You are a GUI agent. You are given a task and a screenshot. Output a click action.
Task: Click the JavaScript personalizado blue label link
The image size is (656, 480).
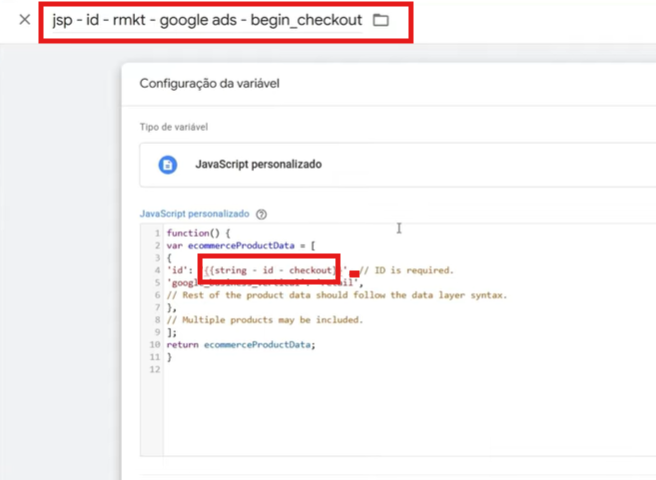[x=194, y=214]
